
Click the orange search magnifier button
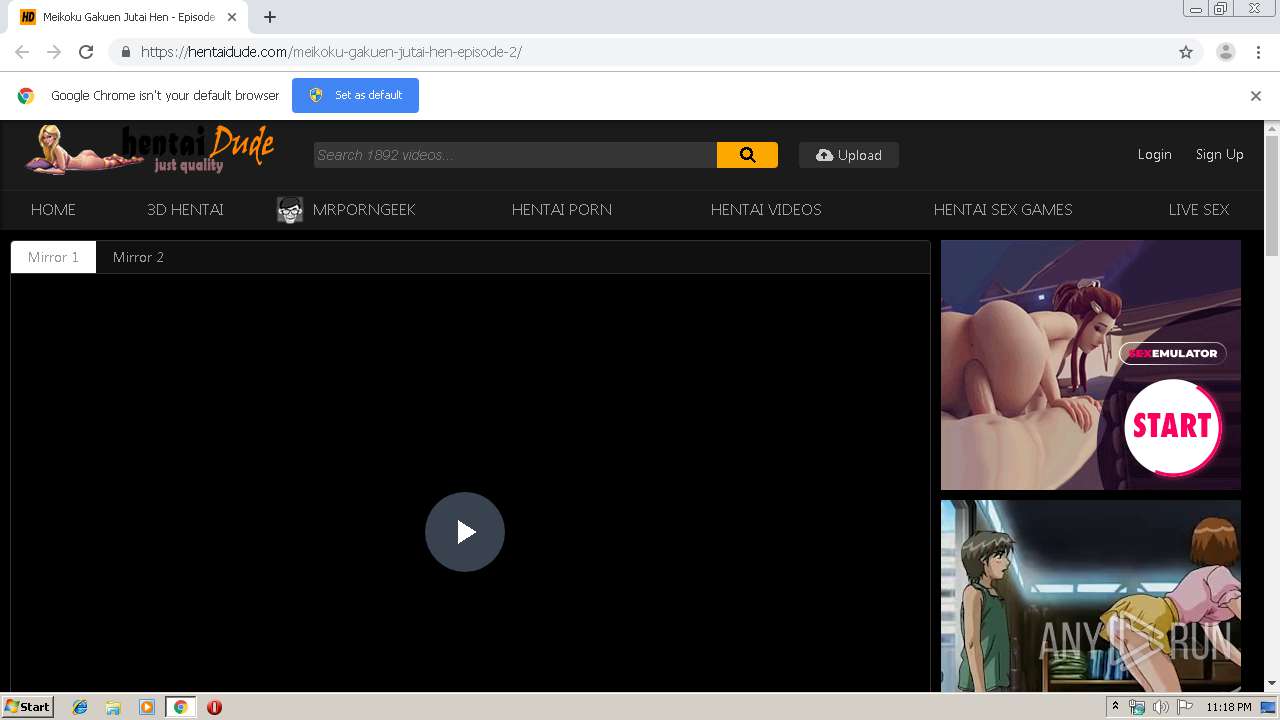coord(747,155)
